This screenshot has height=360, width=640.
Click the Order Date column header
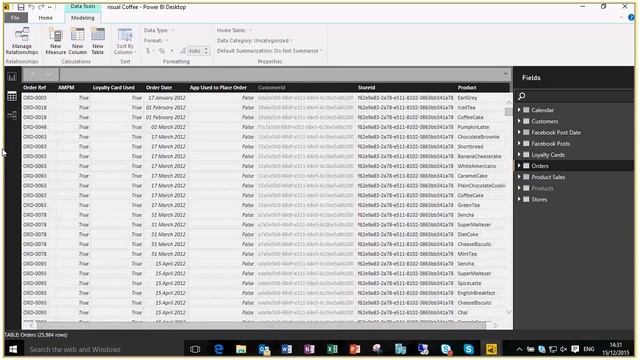click(x=159, y=87)
